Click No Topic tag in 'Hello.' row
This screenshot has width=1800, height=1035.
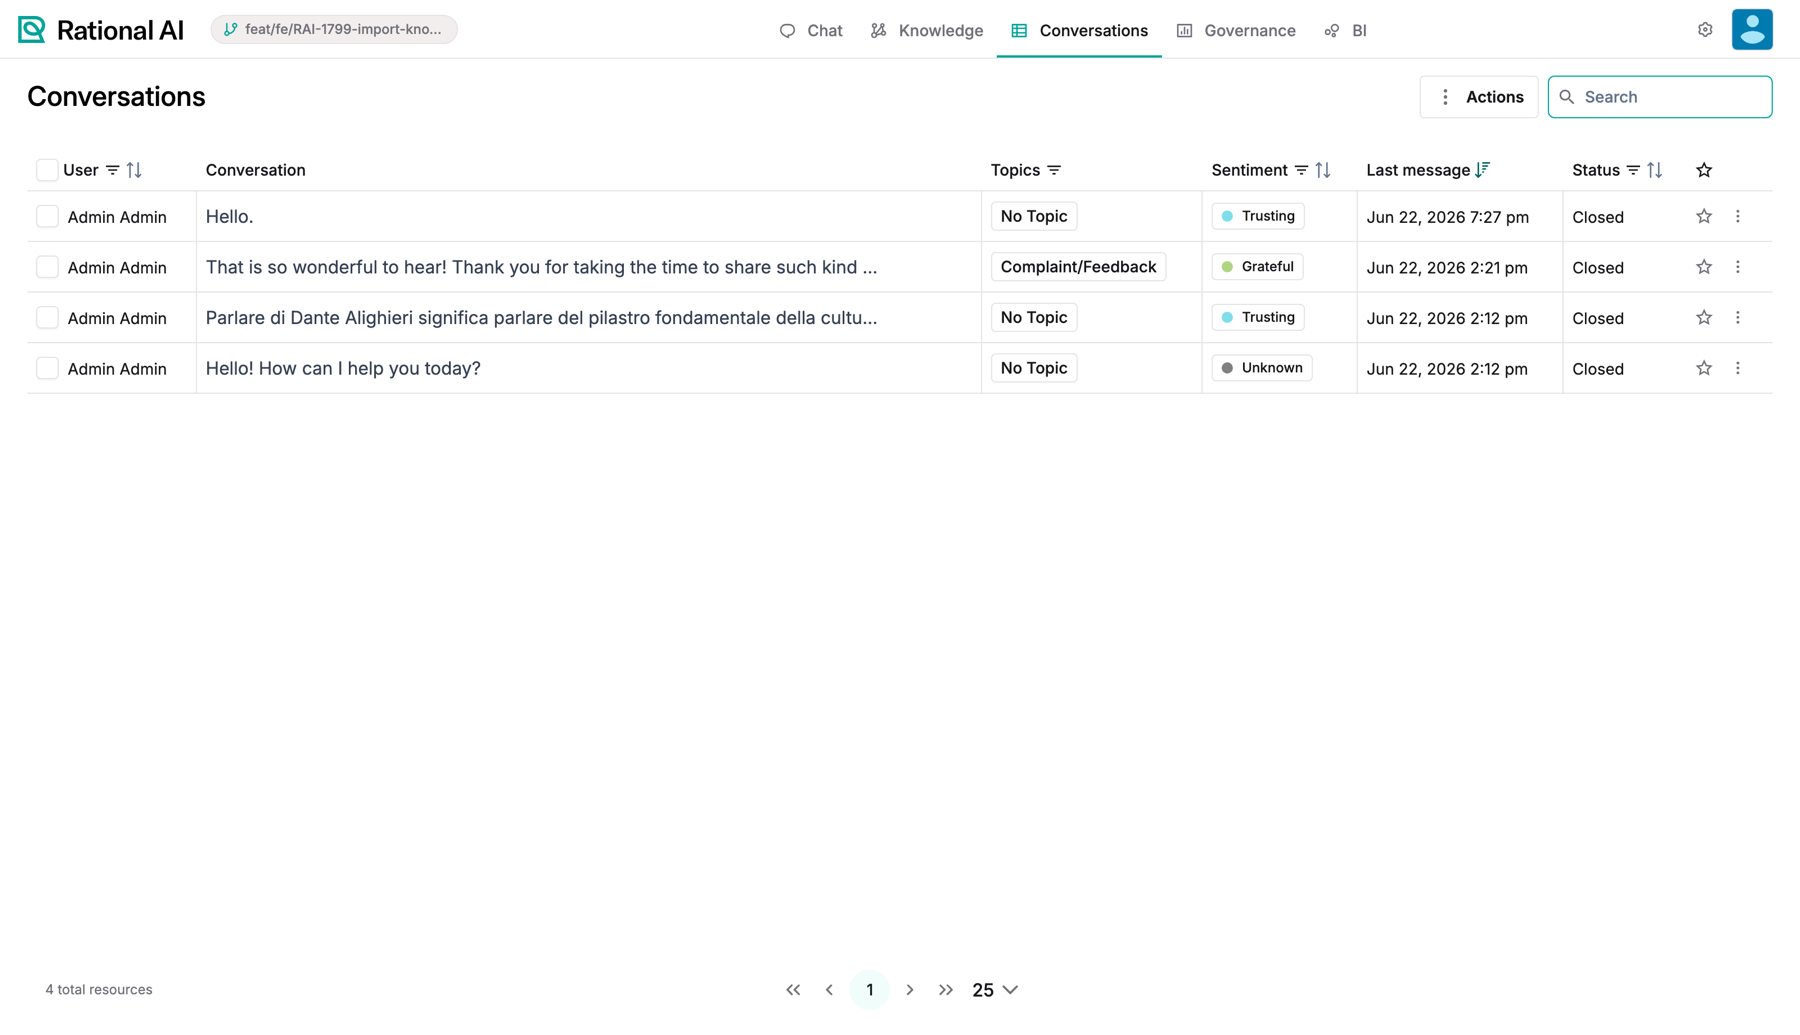1034,216
